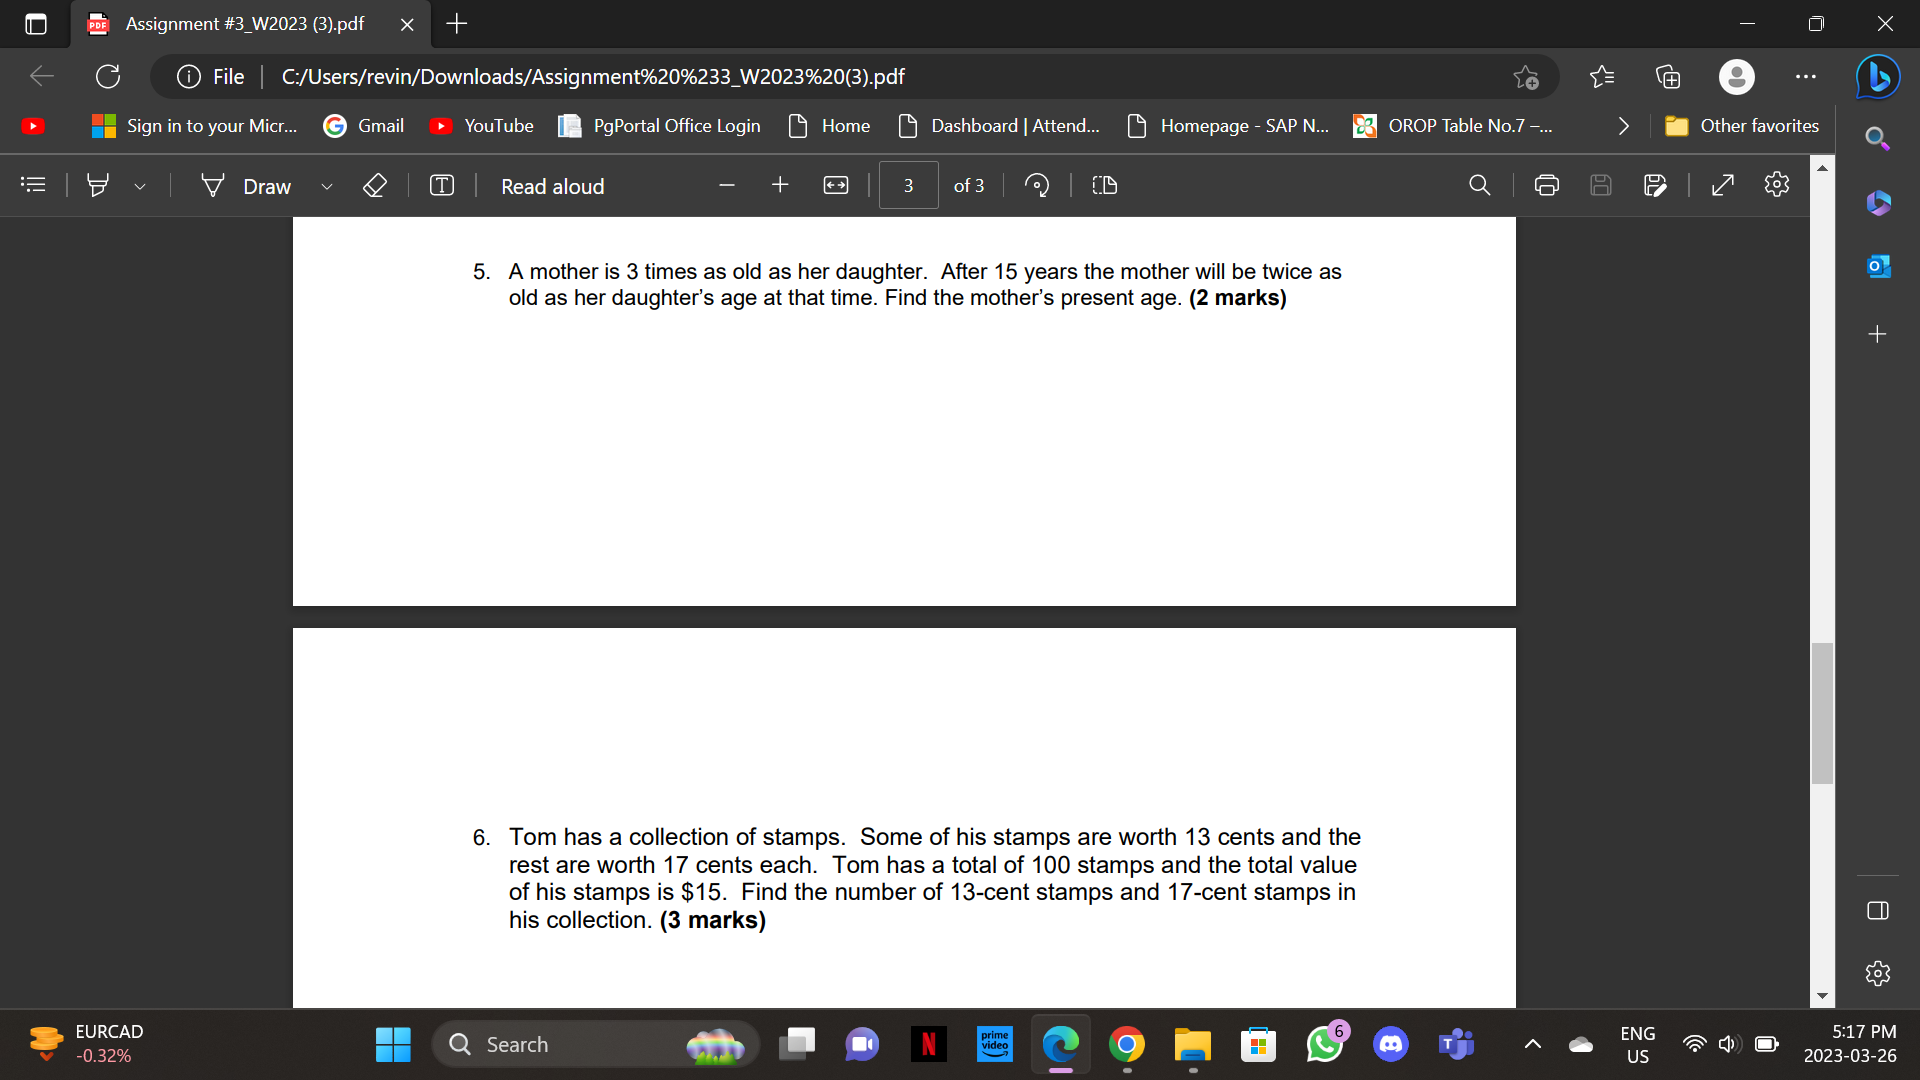Click the page number input field
Image resolution: width=1920 pixels, height=1080 pixels.
click(908, 185)
